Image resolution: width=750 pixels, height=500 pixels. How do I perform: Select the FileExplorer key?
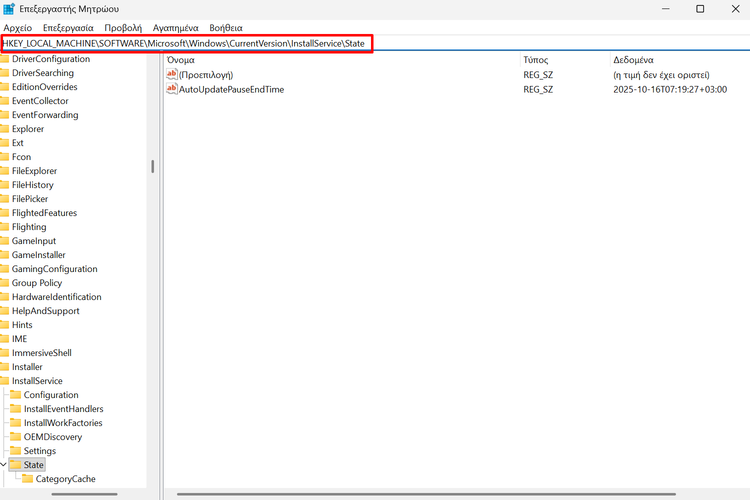34,171
